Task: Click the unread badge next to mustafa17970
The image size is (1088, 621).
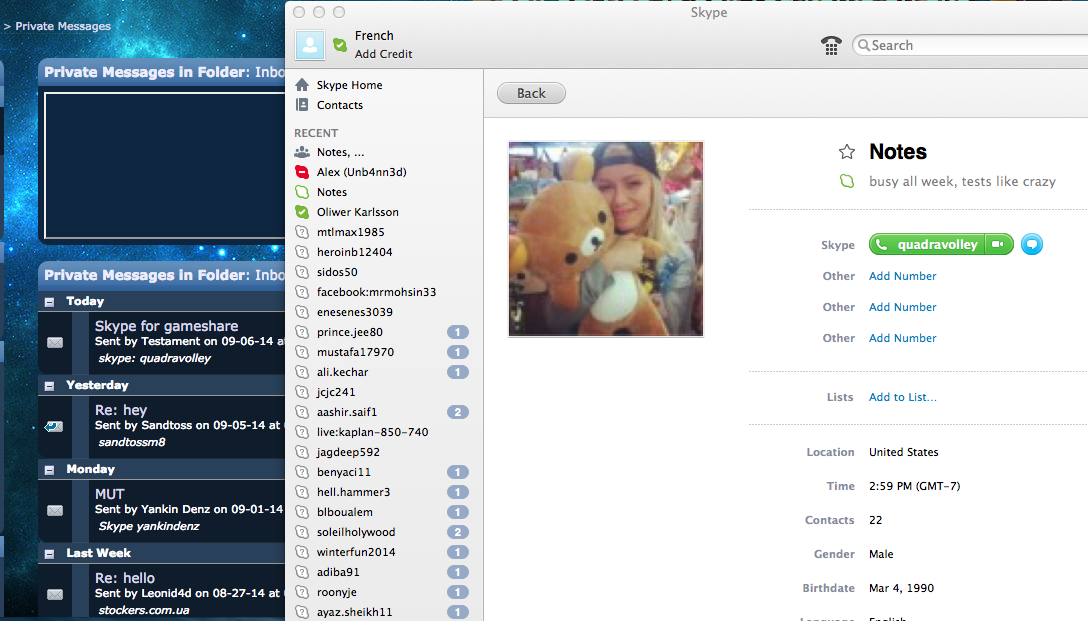Action: point(458,352)
